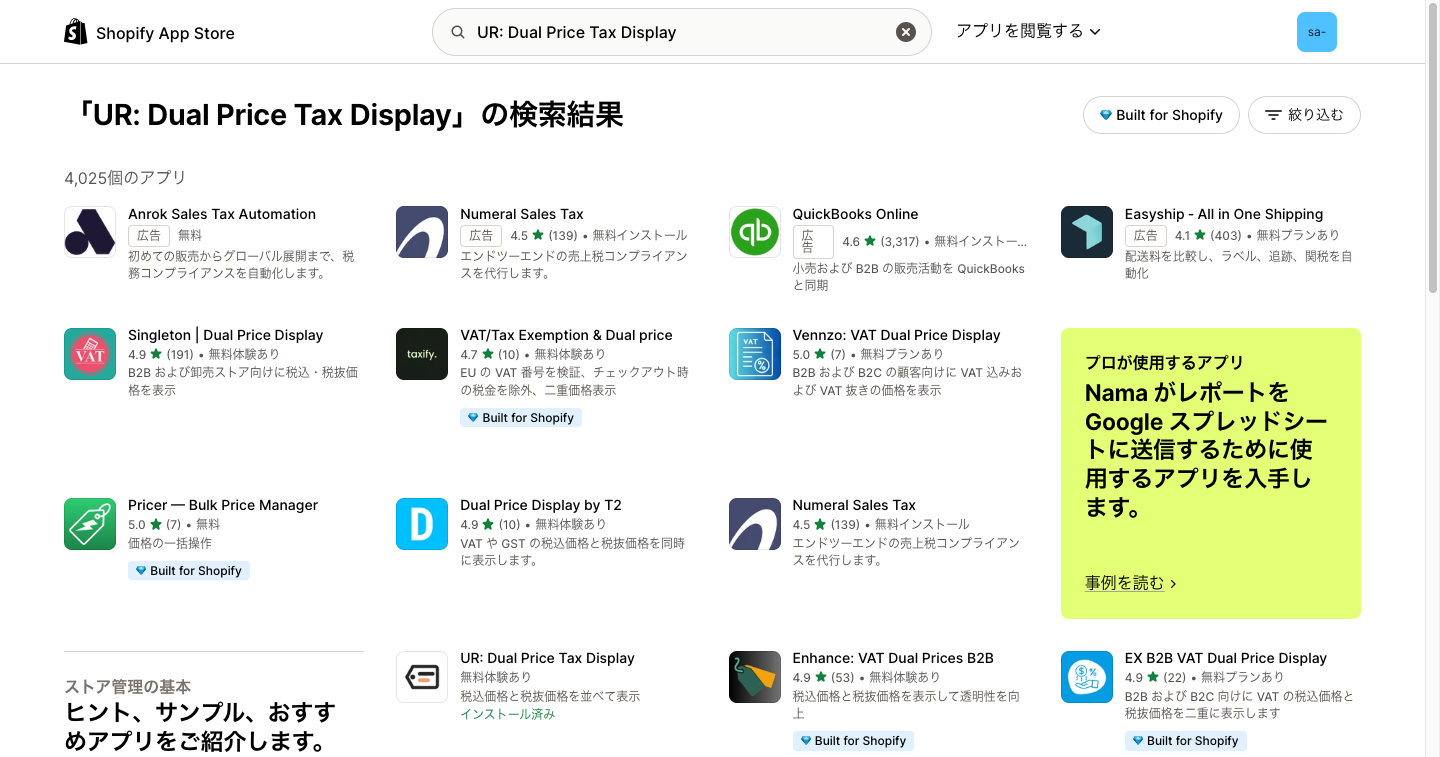Open Singleton | Dual Price Display link
This screenshot has width=1440, height=757.
point(226,335)
